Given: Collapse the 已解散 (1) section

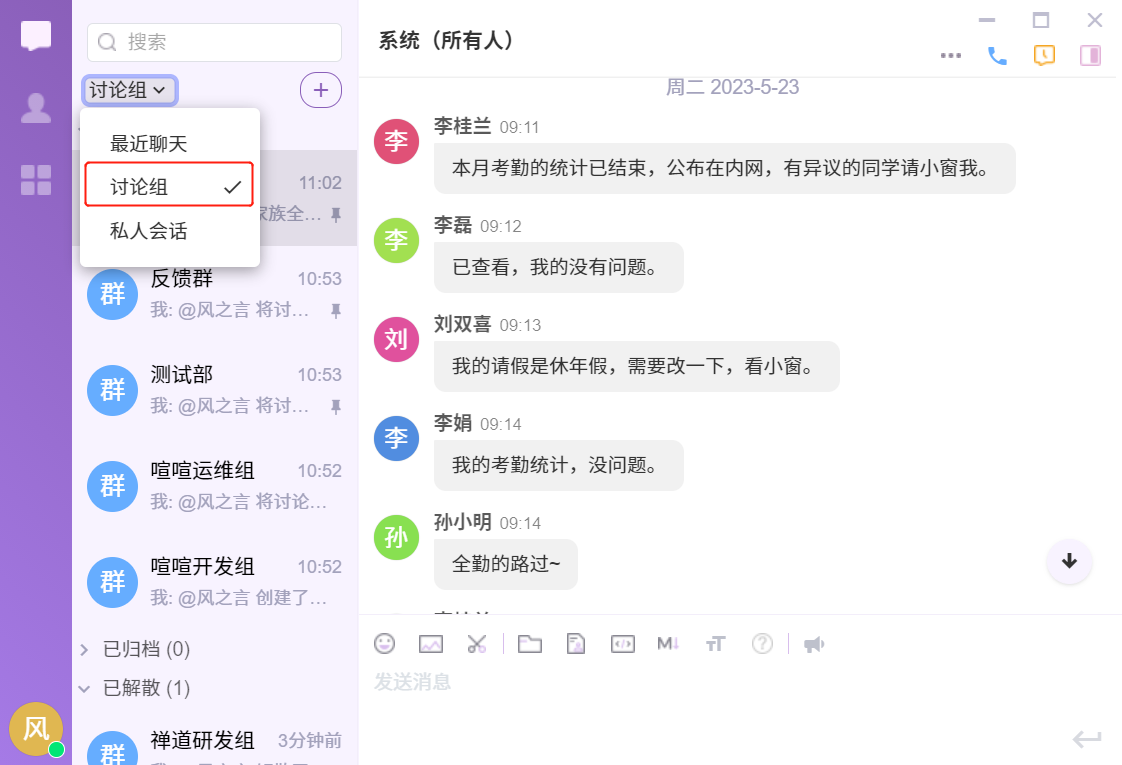Looking at the screenshot, I should coord(136,689).
